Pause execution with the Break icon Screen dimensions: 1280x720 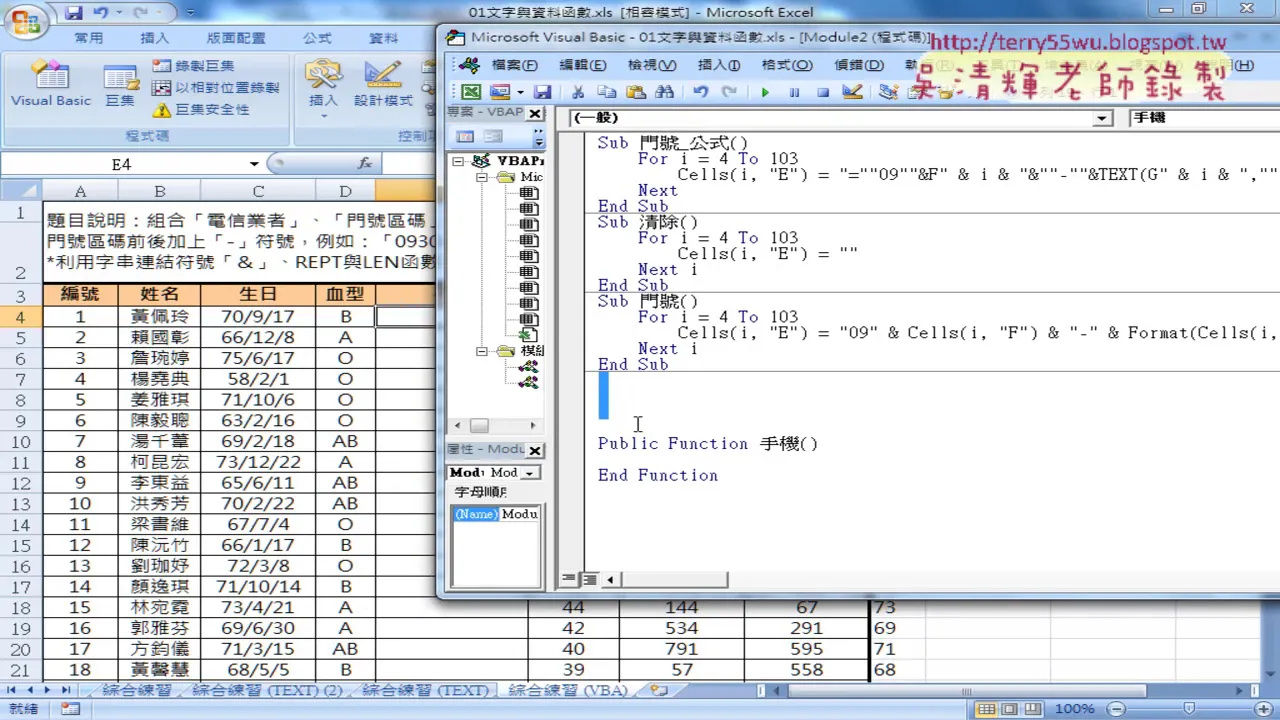click(794, 92)
